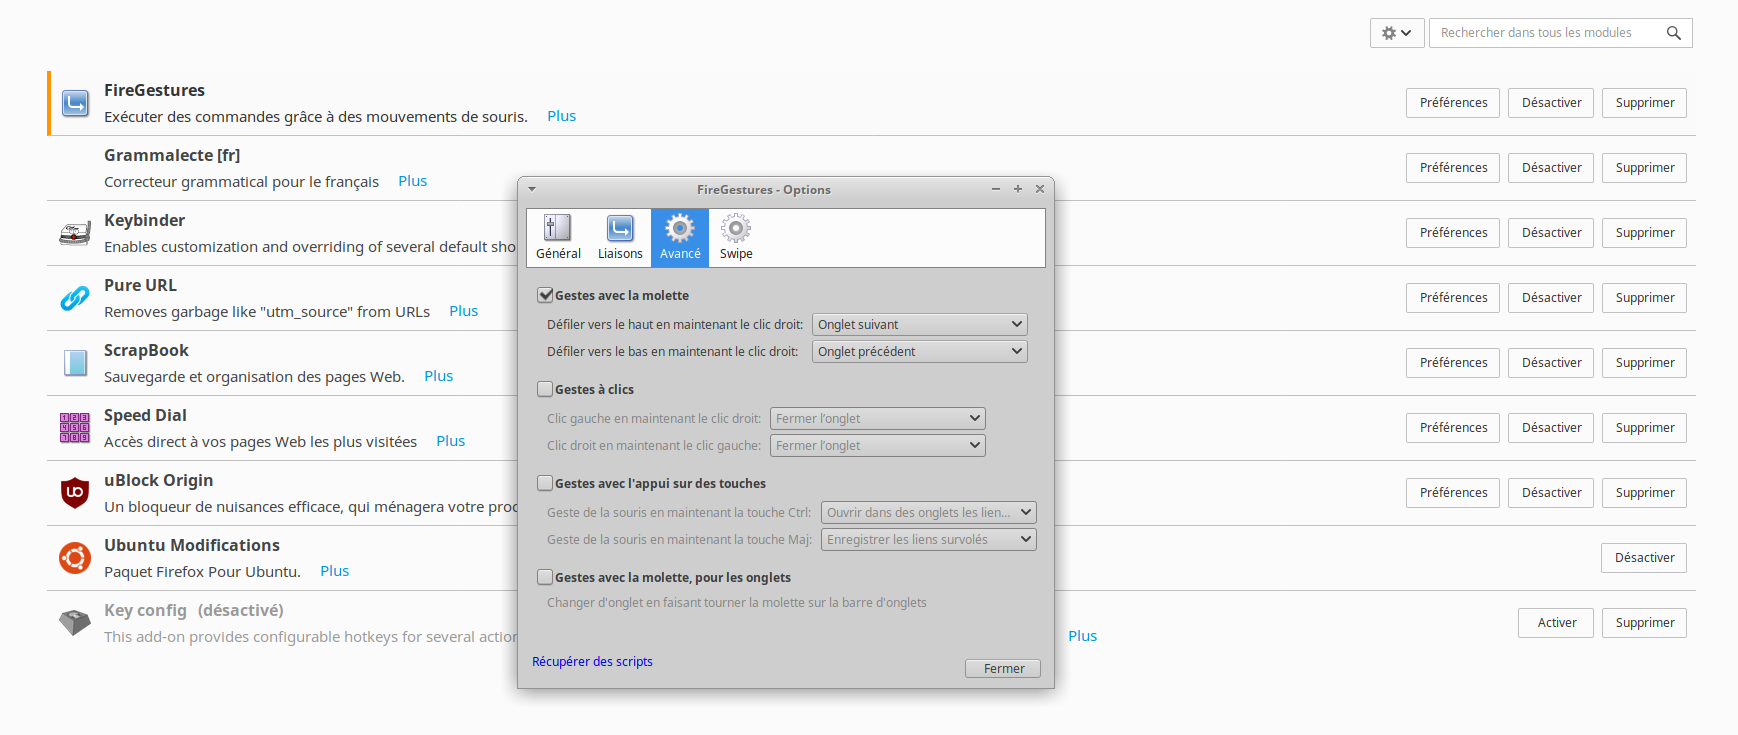Uncheck Gestes avec la molette
The image size is (1738, 735).
(x=545, y=295)
